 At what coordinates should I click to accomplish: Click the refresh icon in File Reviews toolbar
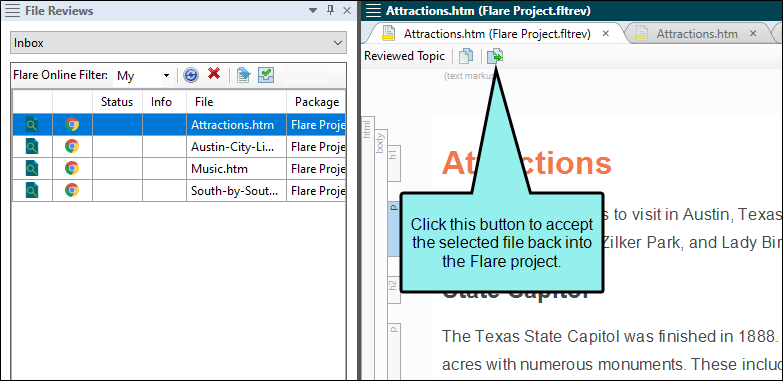pyautogui.click(x=191, y=75)
